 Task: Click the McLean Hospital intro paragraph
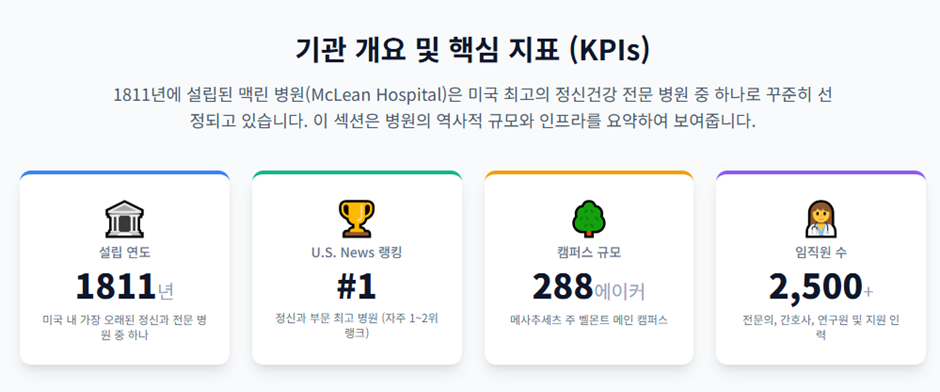click(472, 108)
